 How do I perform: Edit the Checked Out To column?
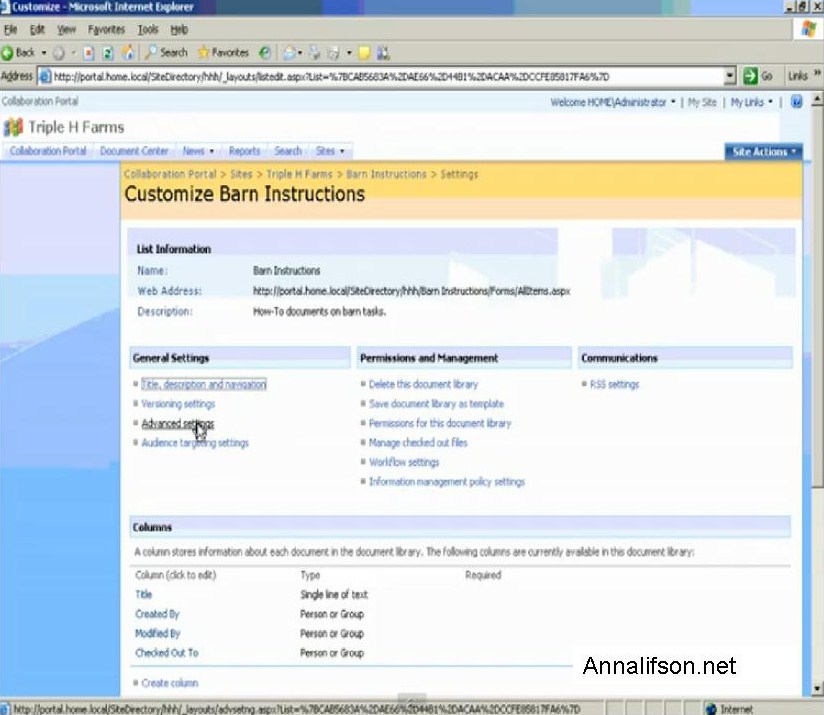click(x=167, y=653)
